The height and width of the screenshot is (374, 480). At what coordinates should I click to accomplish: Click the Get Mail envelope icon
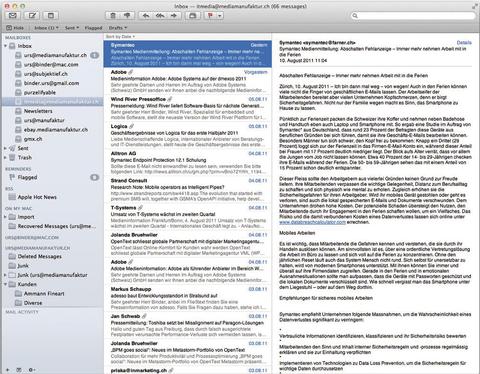(13, 15)
